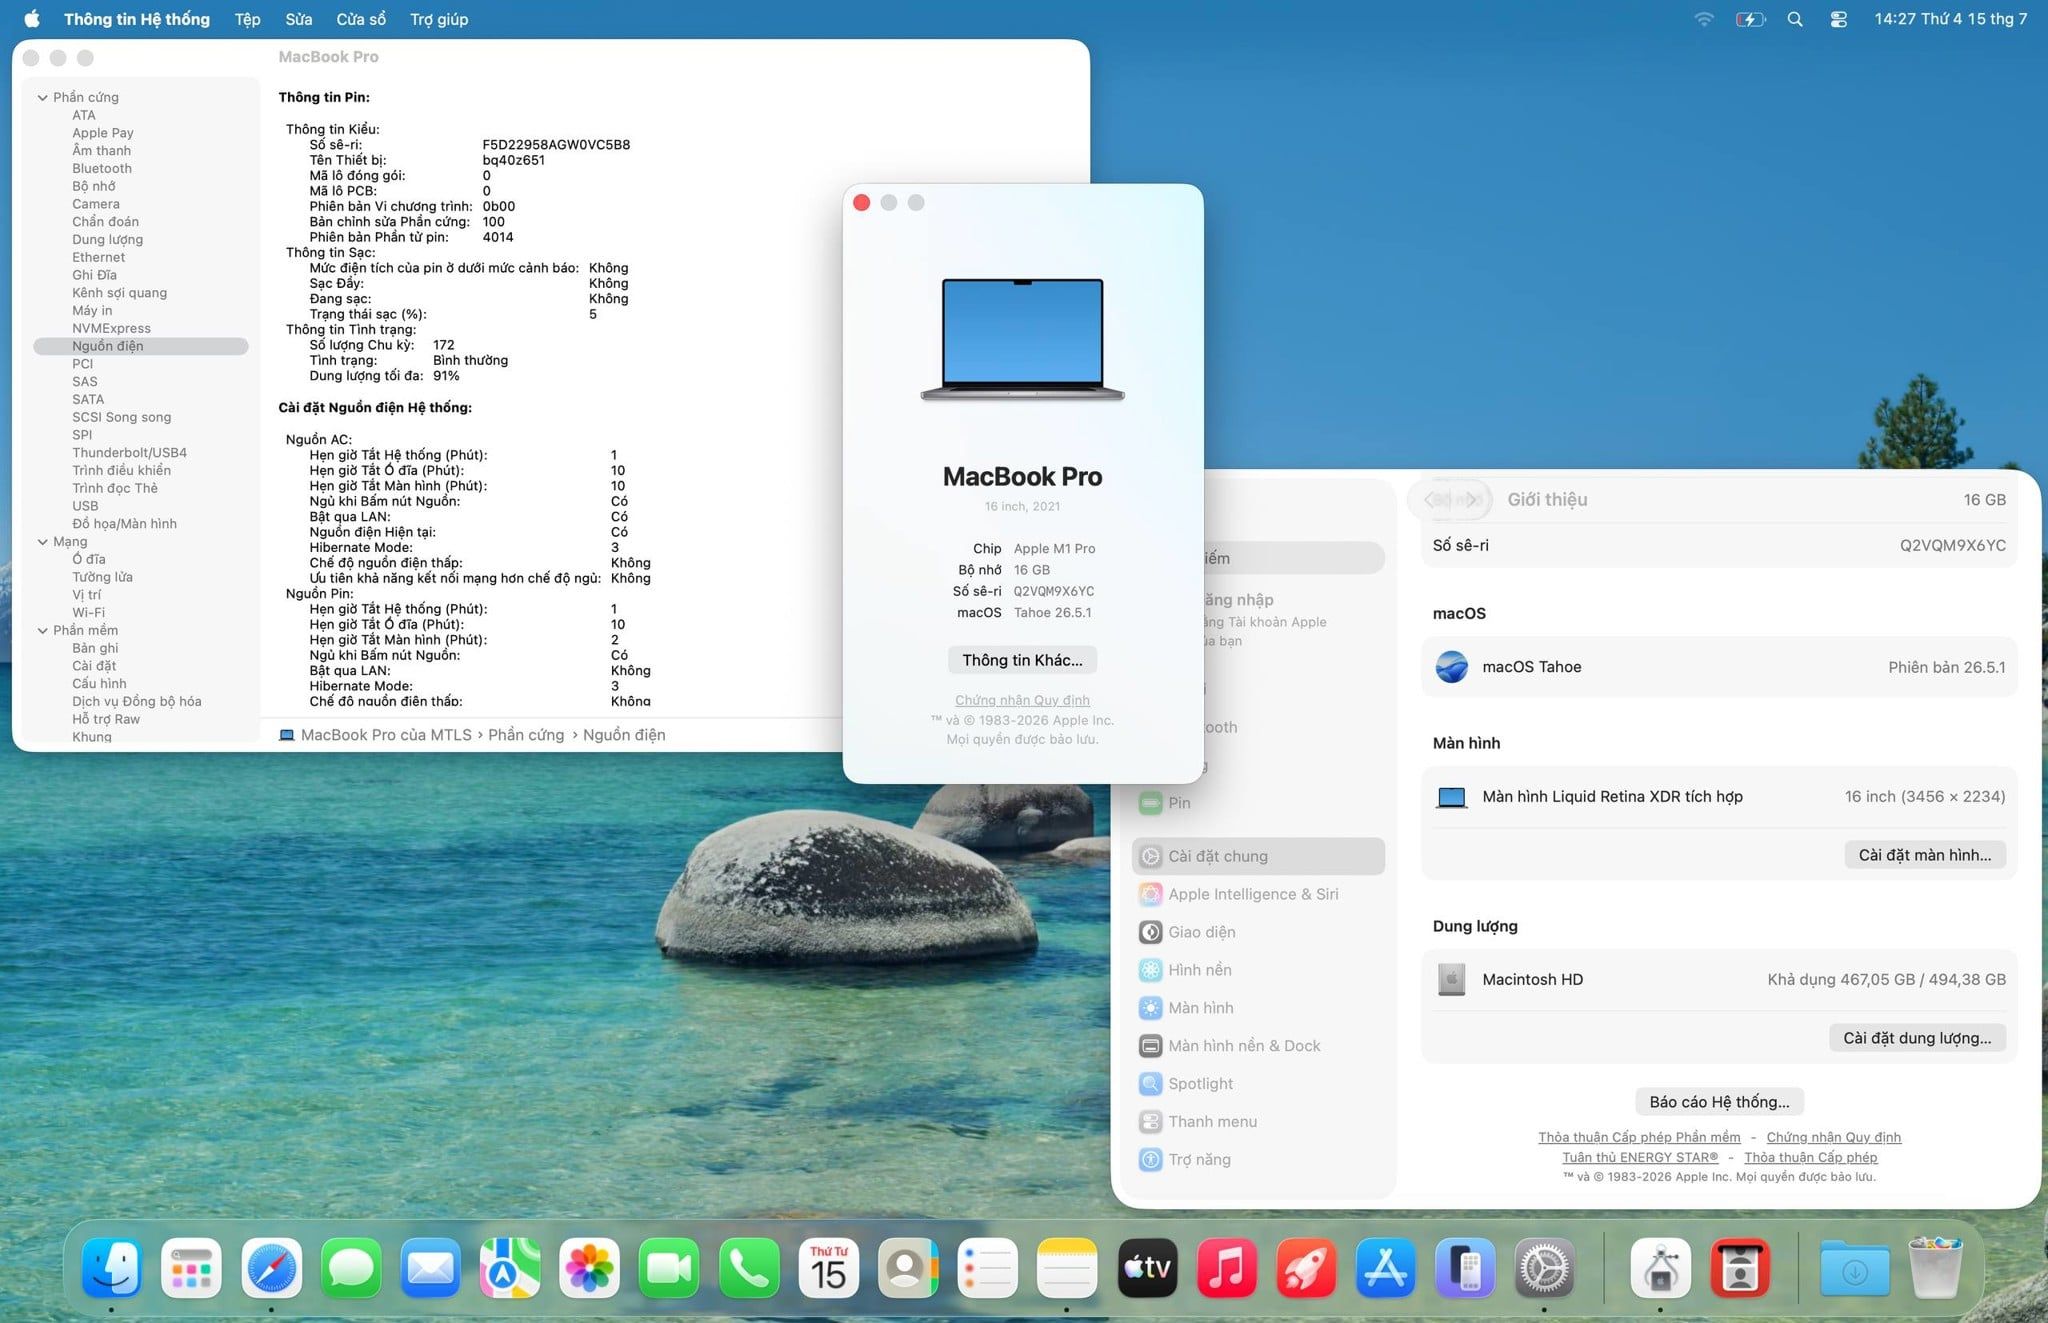Open the Apple menu

[32, 19]
